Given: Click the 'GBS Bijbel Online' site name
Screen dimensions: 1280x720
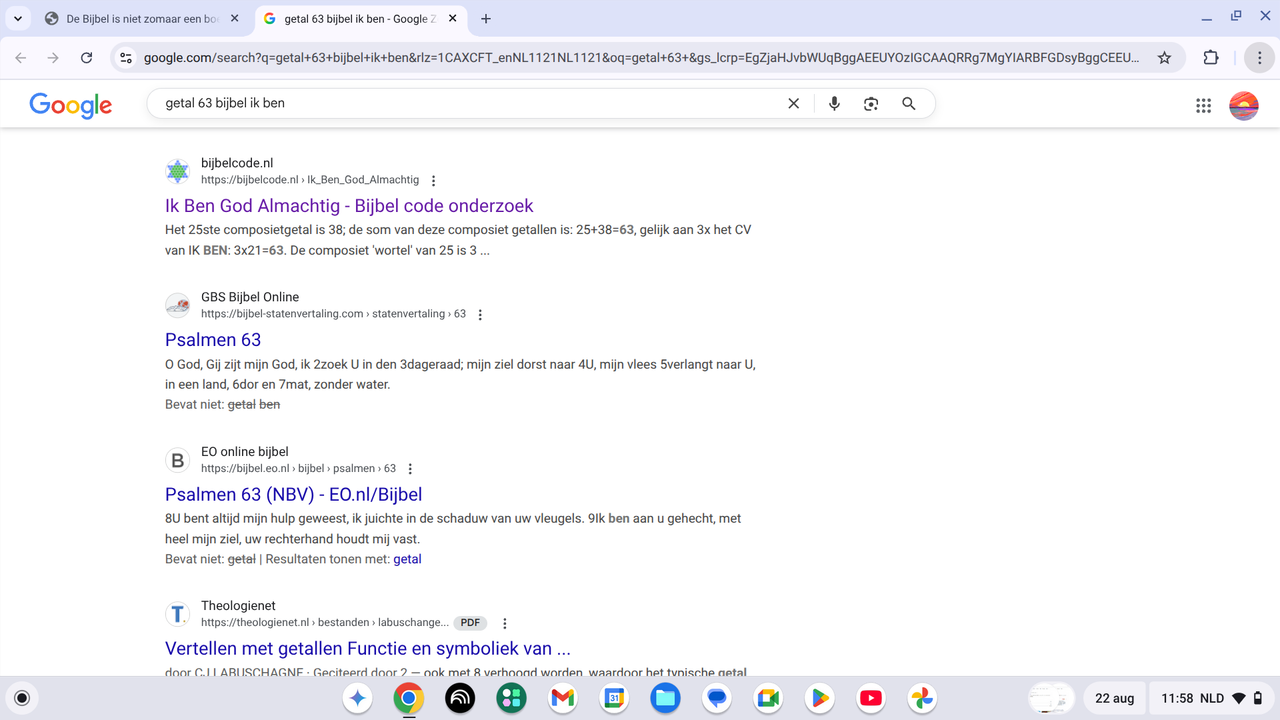Looking at the screenshot, I should pos(250,297).
